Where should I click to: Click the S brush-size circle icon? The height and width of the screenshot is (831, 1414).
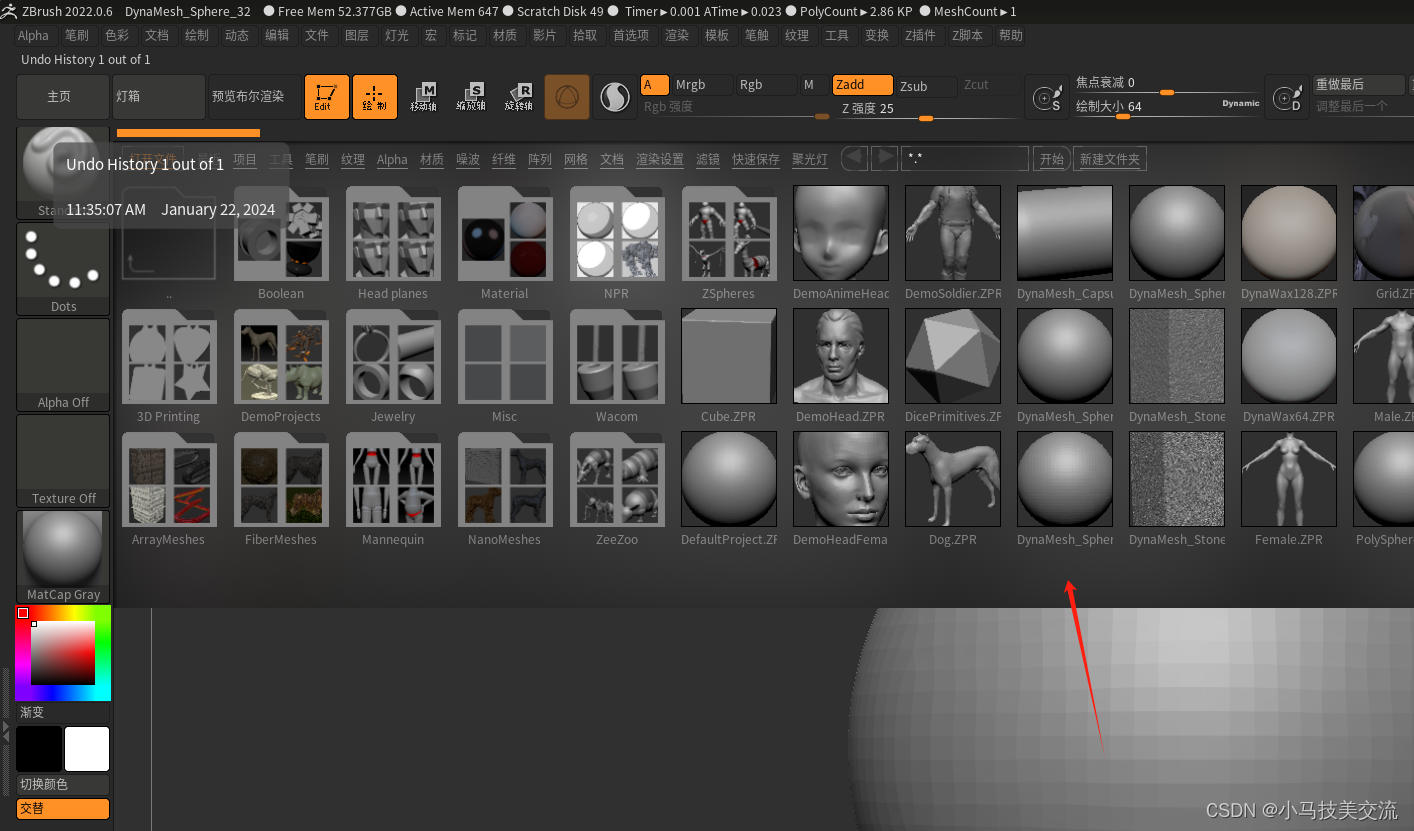click(1047, 98)
